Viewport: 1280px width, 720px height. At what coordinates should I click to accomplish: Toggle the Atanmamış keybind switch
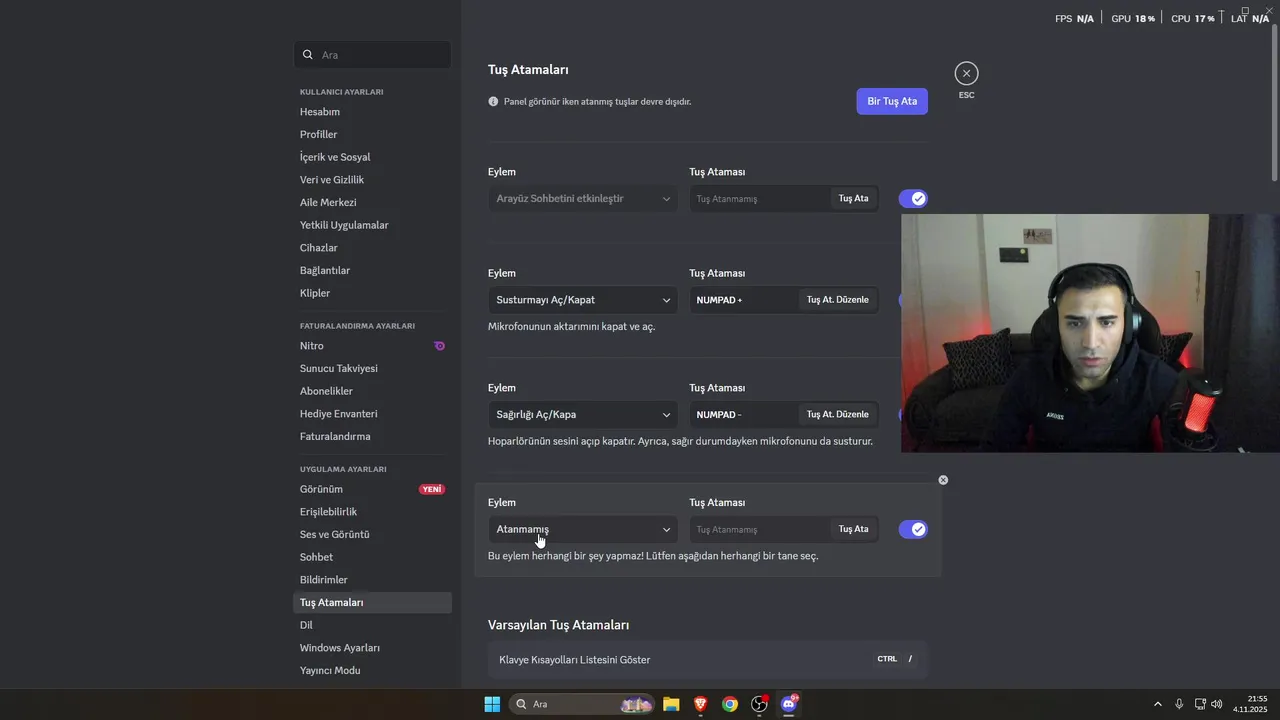(x=913, y=529)
